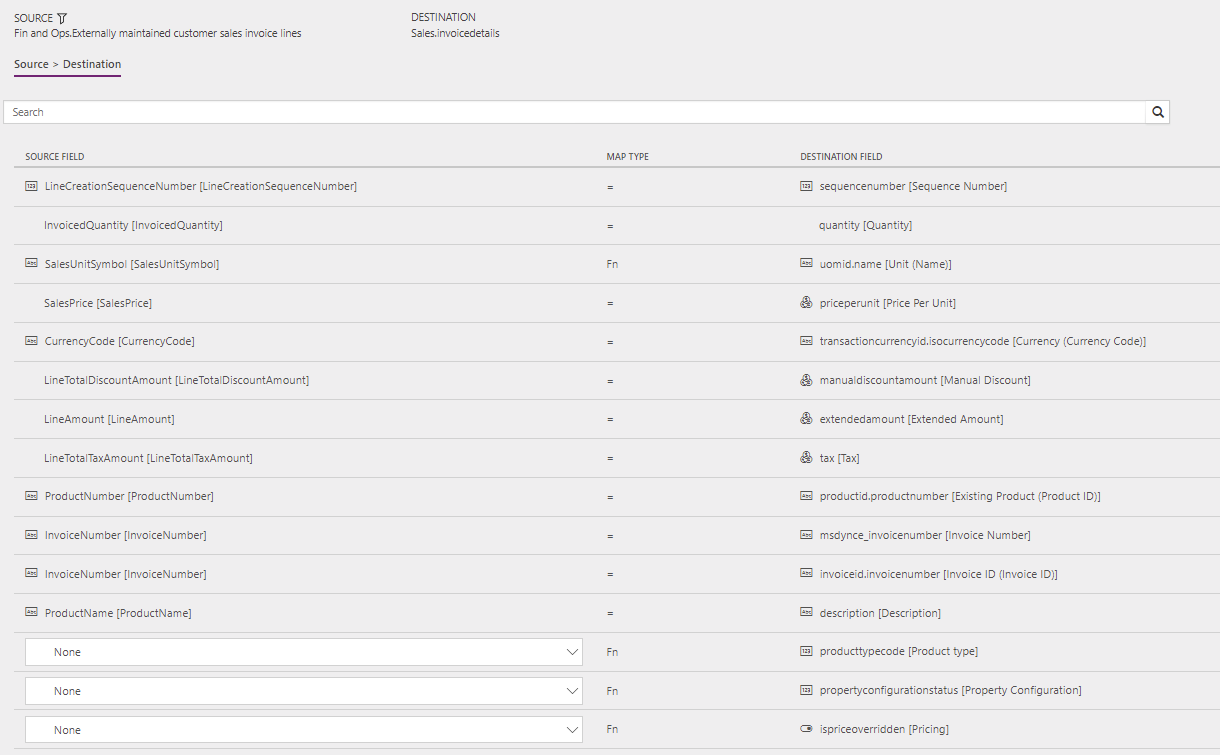Viewport: 1220px width, 755px height.
Task: Click the Fn map type for SalesUnitSymbol
Action: coord(611,263)
